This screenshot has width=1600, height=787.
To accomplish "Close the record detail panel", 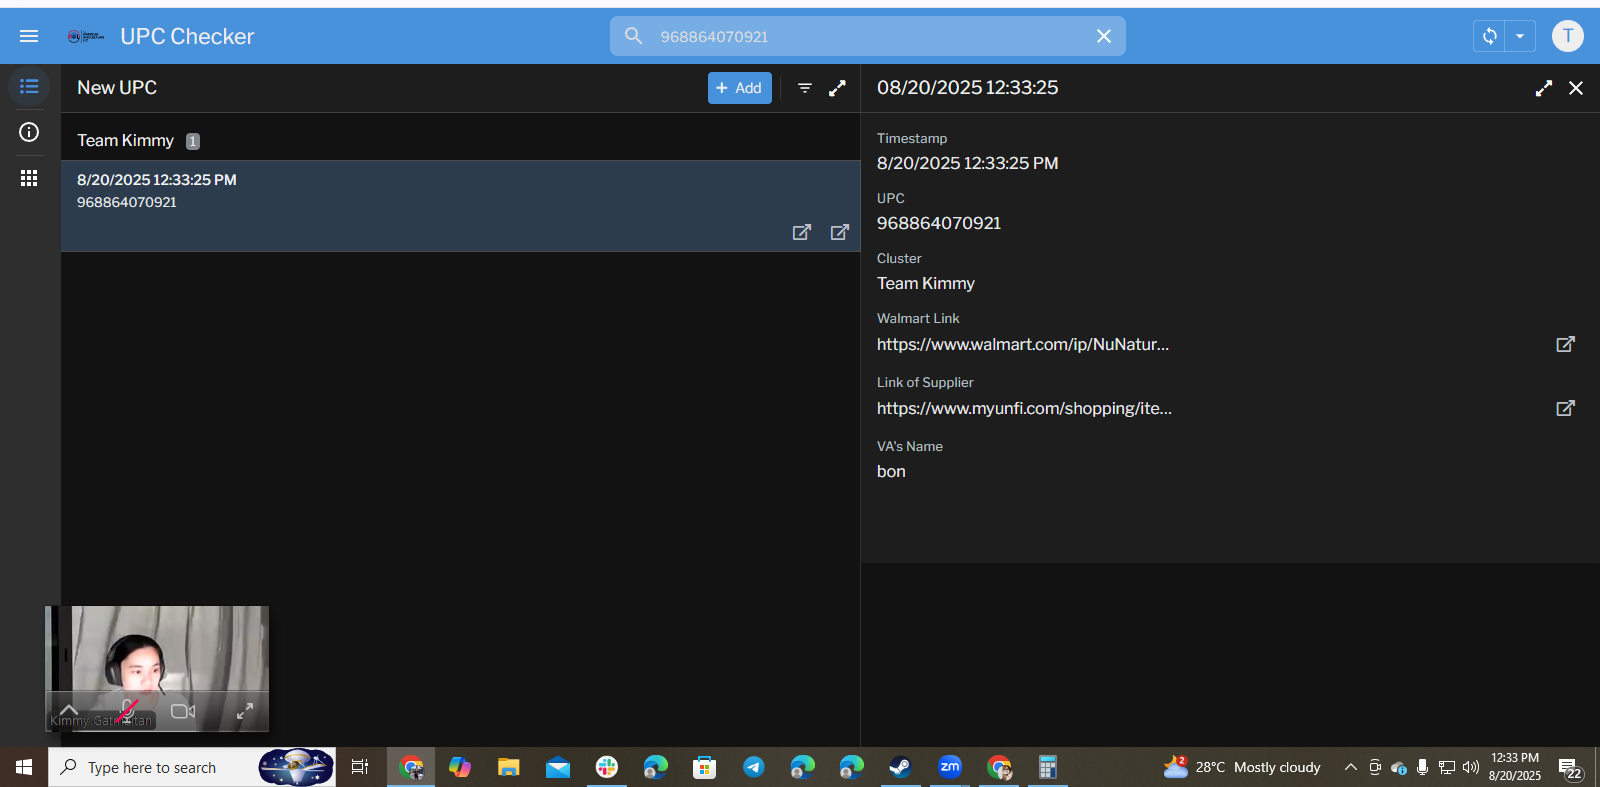I will (1576, 88).
